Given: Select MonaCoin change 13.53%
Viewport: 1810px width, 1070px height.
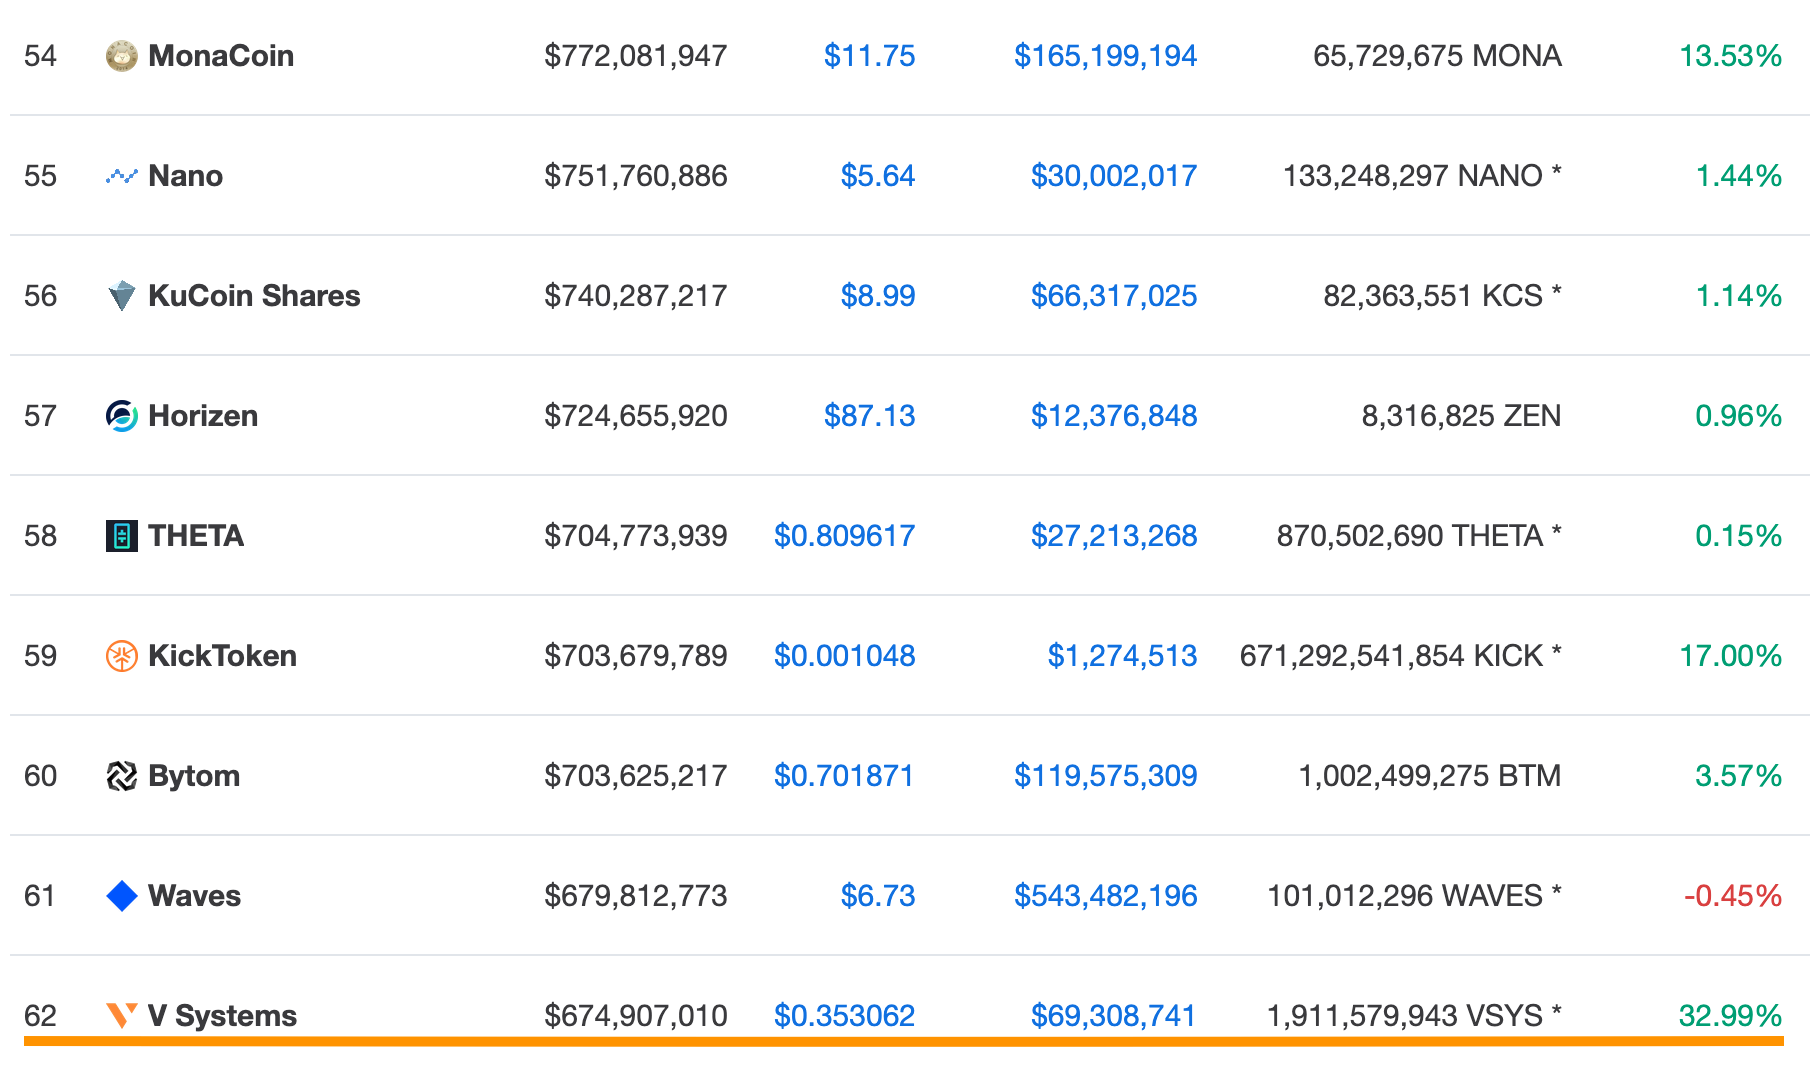Looking at the screenshot, I should 1731,56.
